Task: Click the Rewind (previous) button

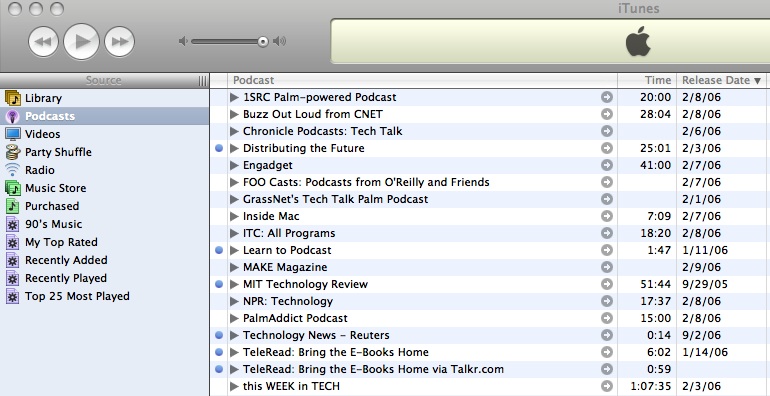Action: 44,42
